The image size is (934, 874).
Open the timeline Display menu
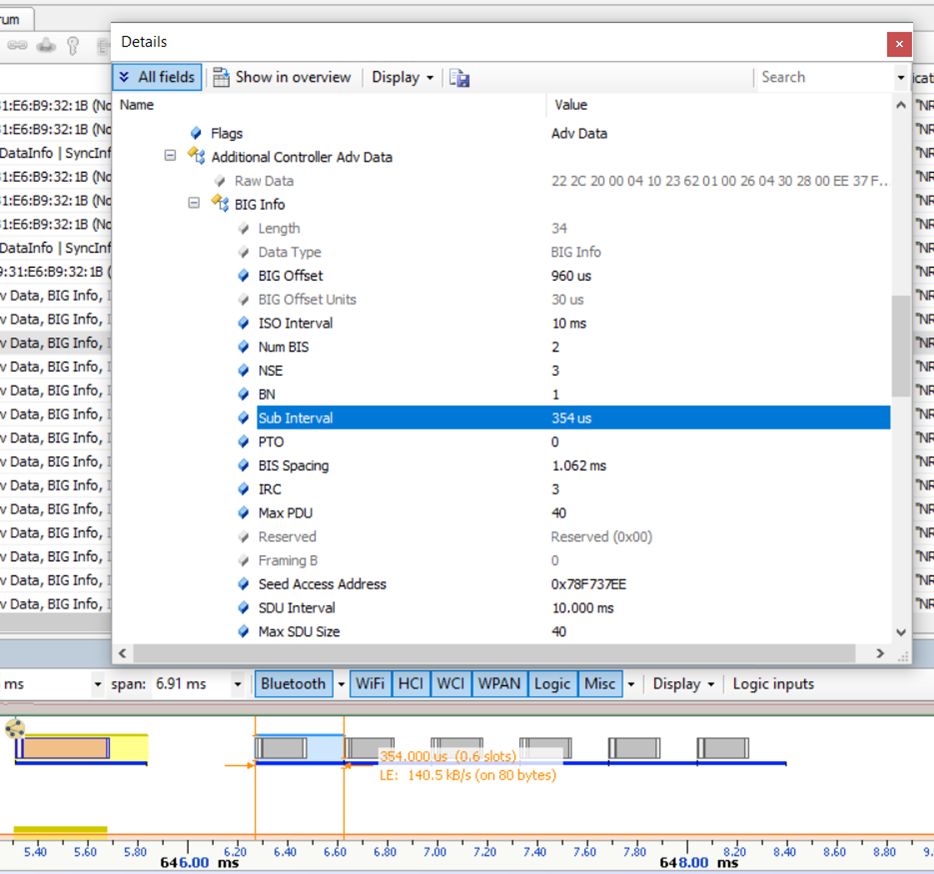[x=684, y=684]
